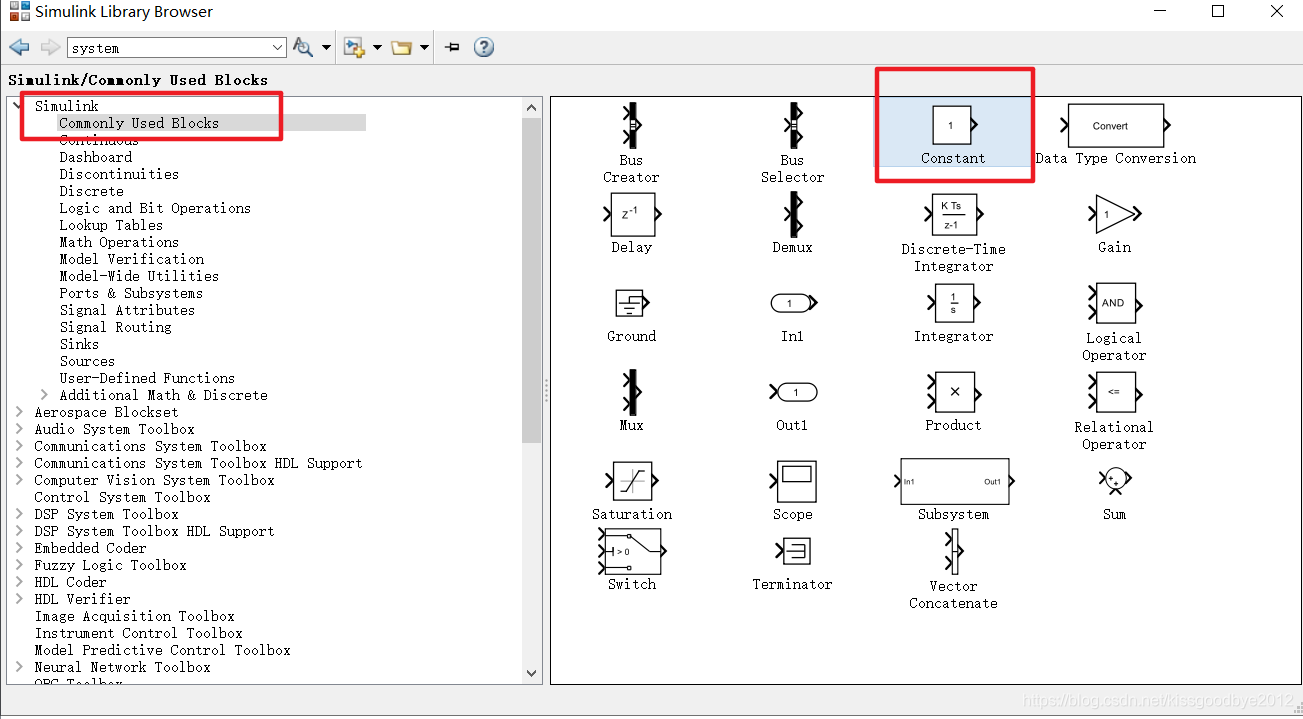
Task: Open the search box dropdown arrow
Action: pyautogui.click(x=278, y=47)
